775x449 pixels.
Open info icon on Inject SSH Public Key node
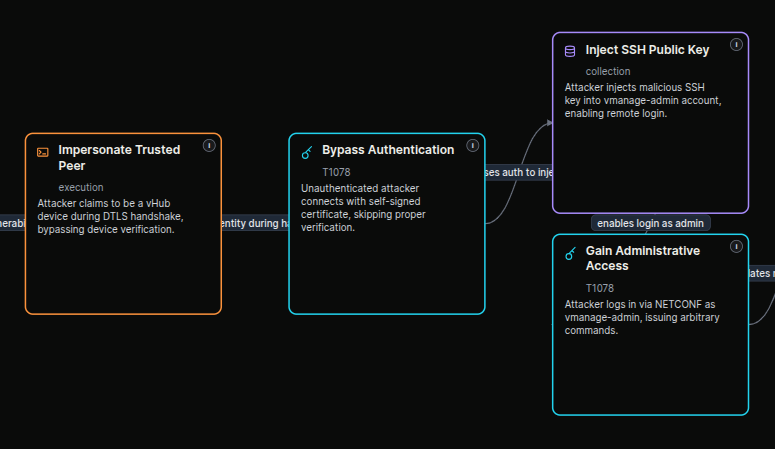(736, 45)
